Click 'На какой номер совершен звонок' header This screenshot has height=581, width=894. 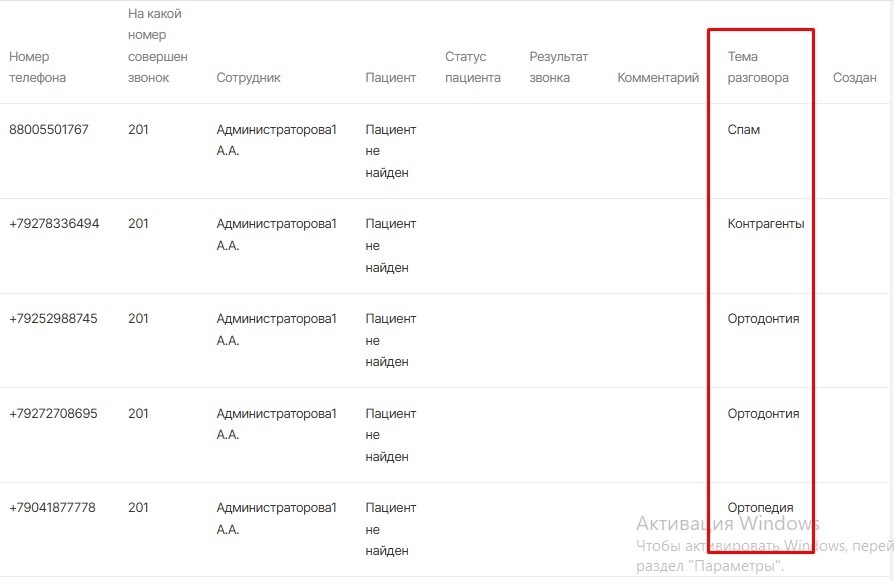click(158, 46)
